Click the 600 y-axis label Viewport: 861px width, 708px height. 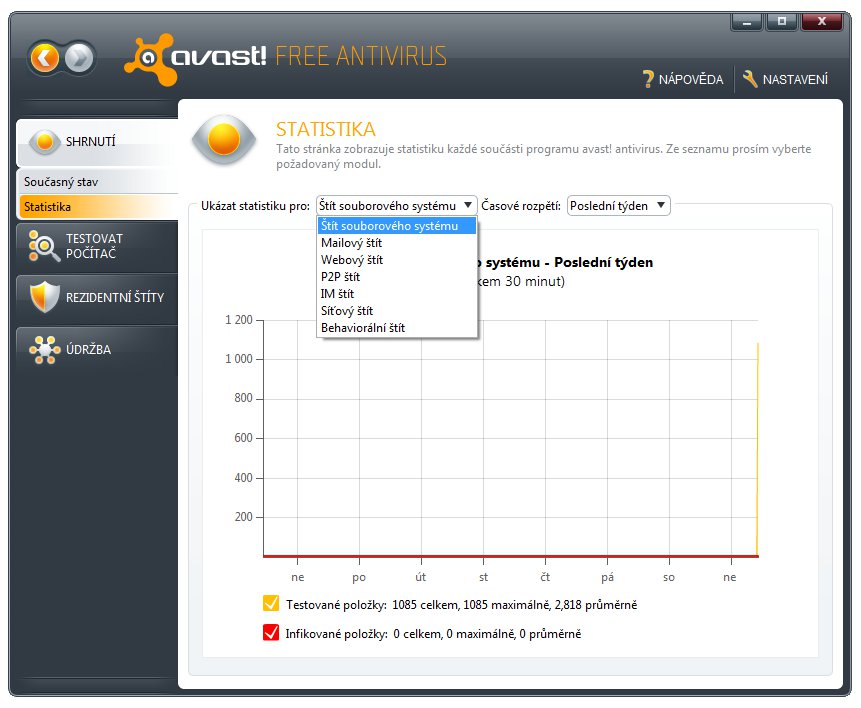tap(243, 438)
